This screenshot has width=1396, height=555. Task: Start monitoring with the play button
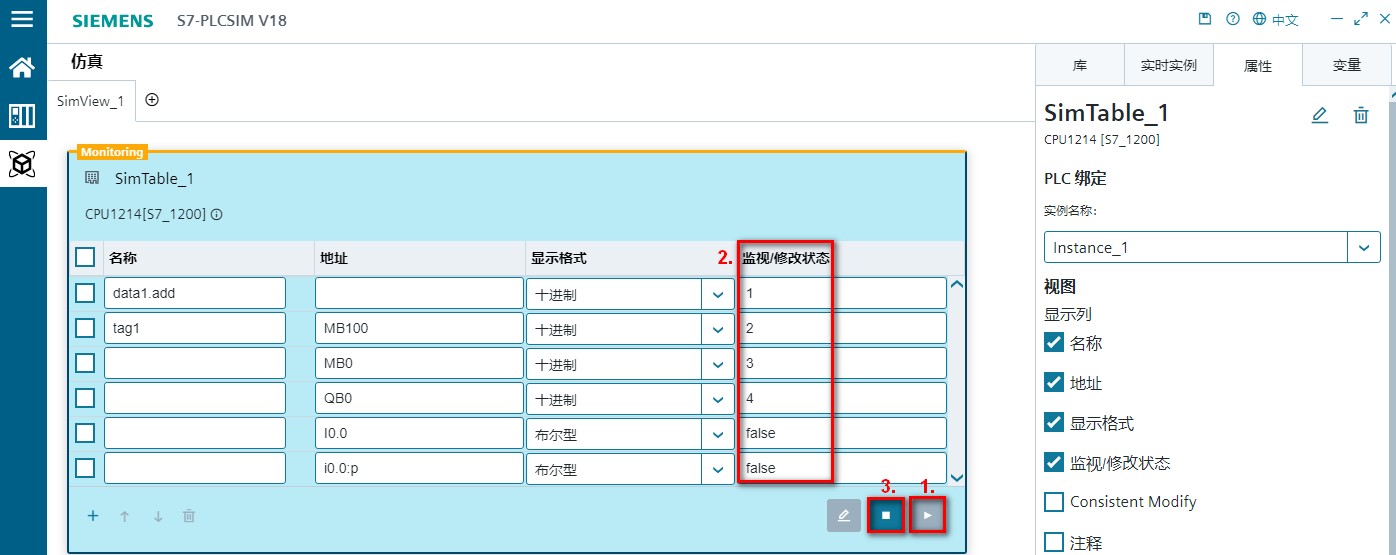928,516
